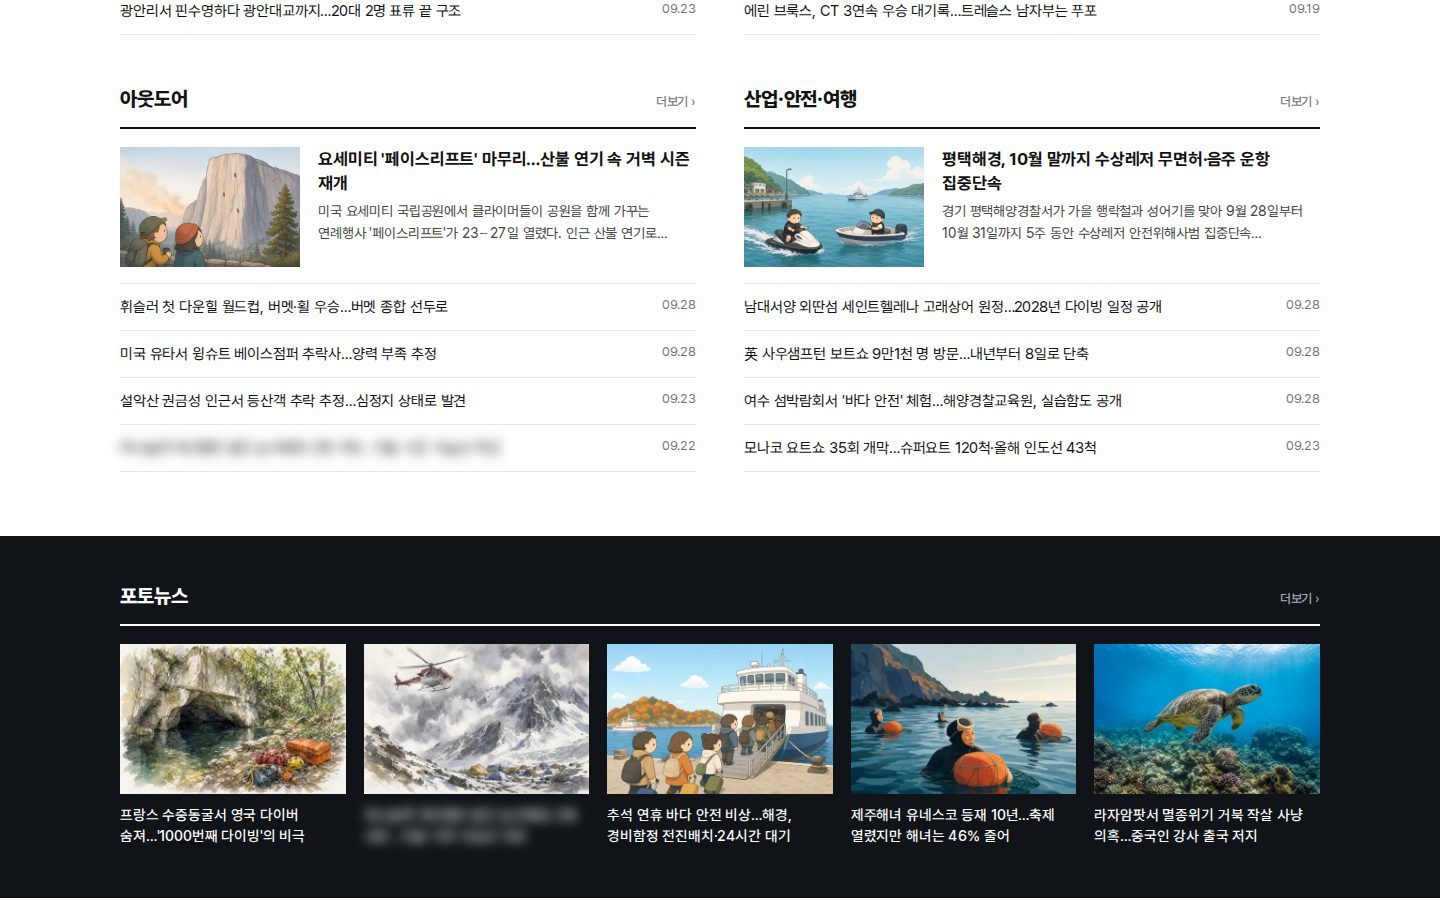
Task: Click the 포토뉴스 section heading
Action: (x=154, y=596)
